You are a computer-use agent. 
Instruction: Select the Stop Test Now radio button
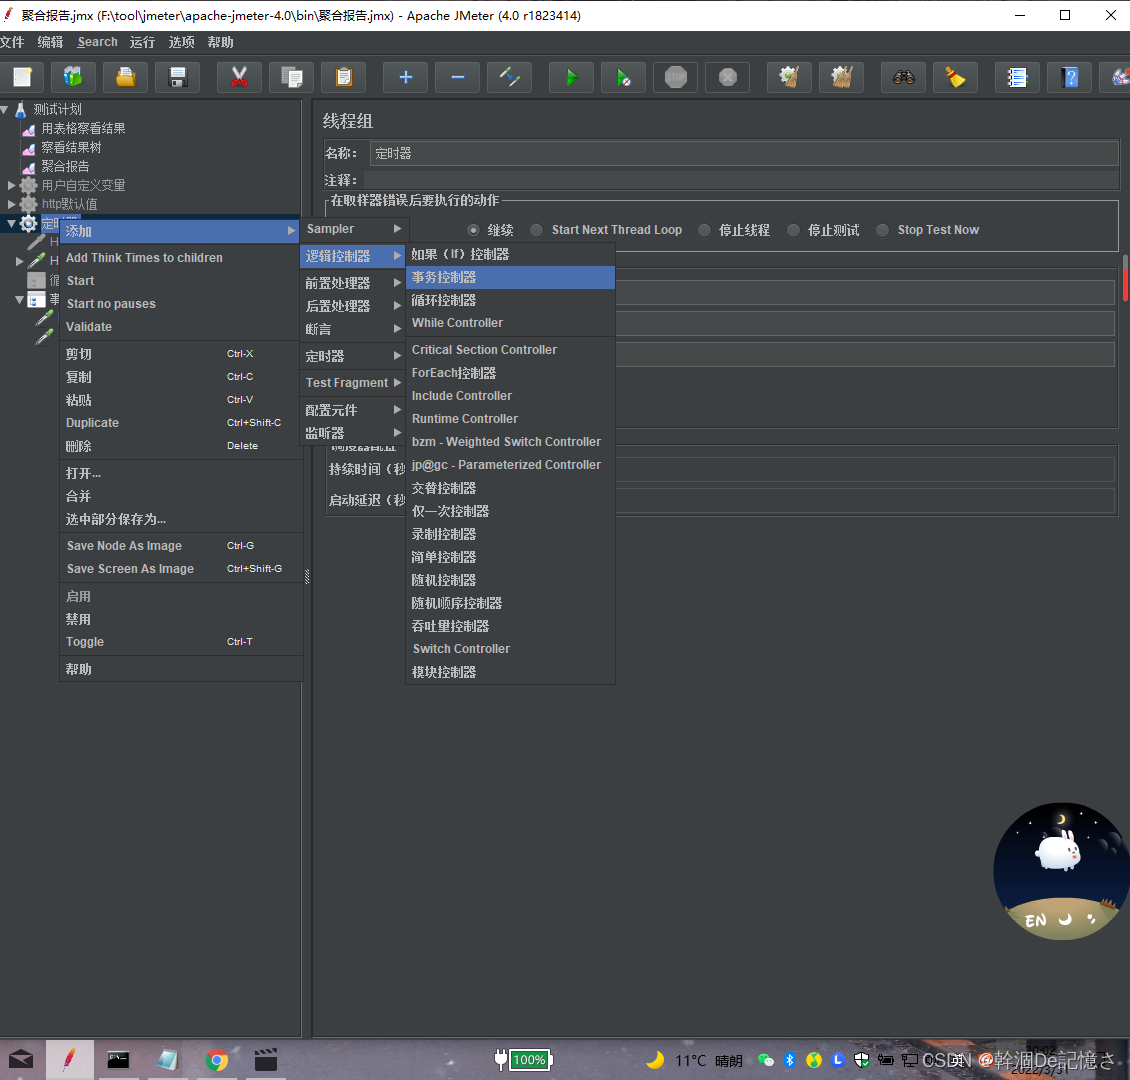(x=883, y=231)
